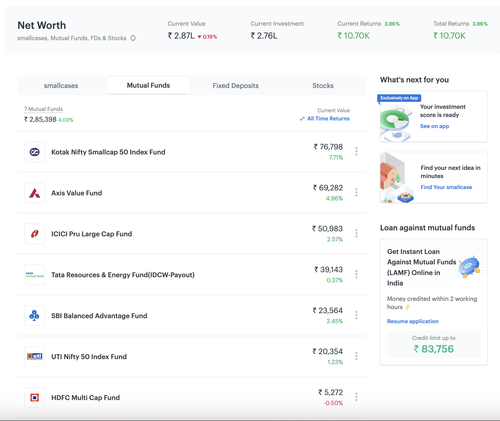The image size is (500, 421).
Task: Toggle the All Time Returns view switch
Action: tap(325, 119)
